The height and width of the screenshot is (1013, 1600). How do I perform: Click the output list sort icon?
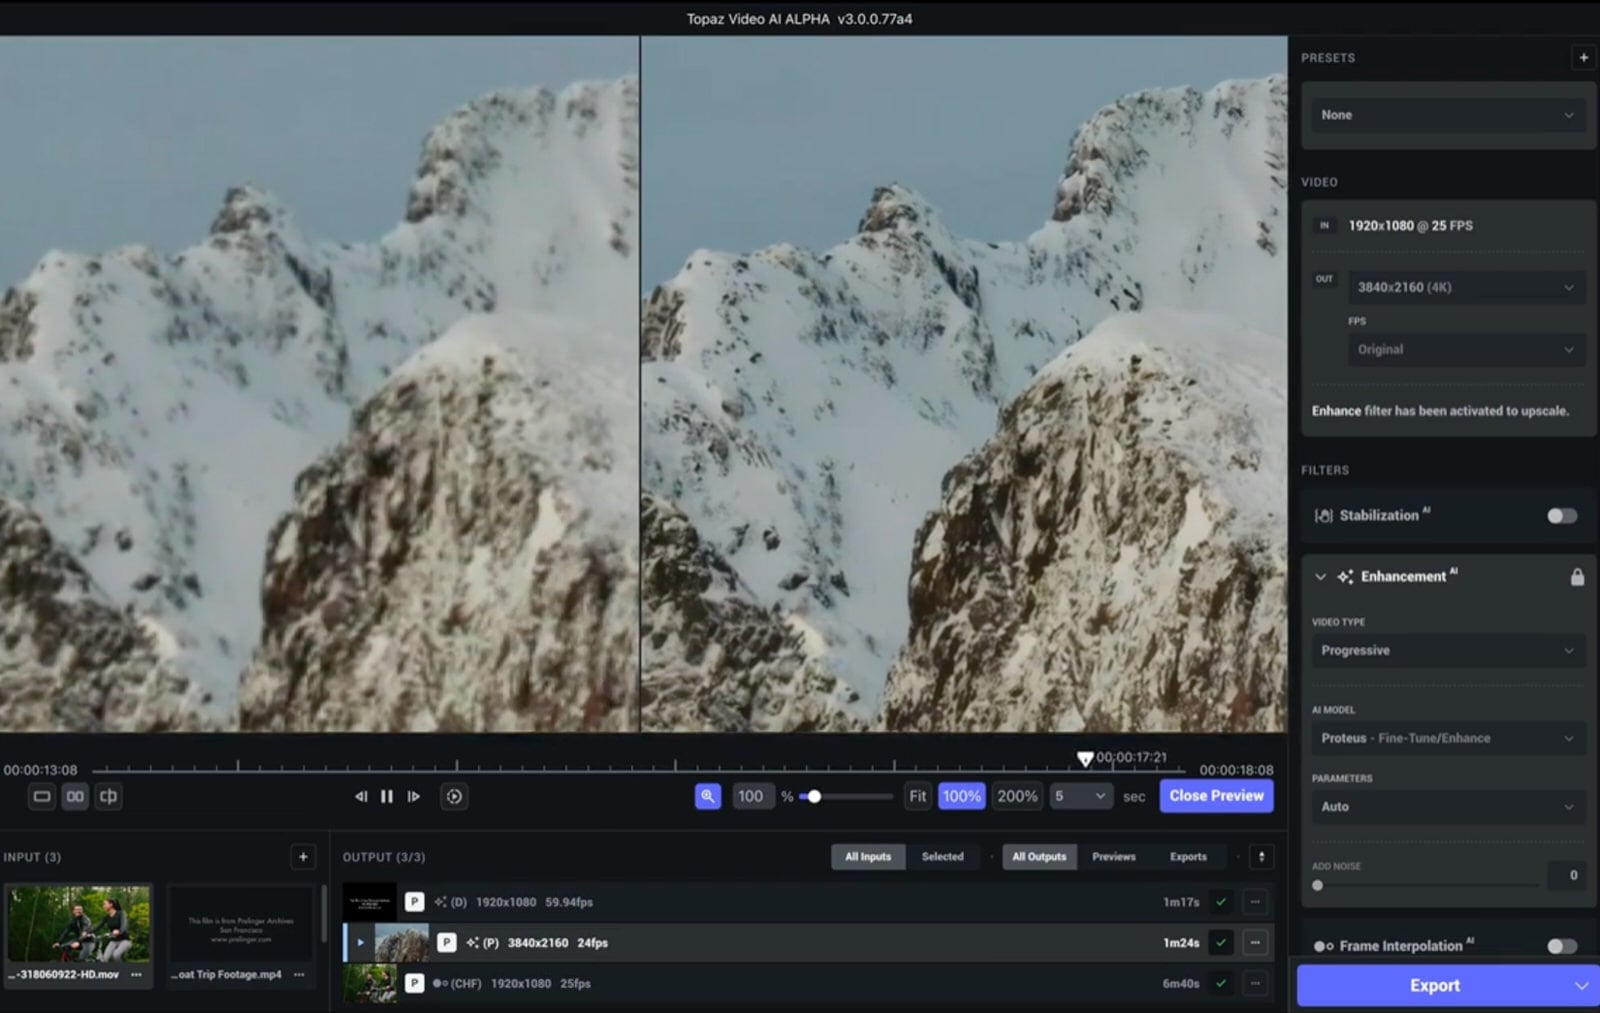click(1261, 857)
